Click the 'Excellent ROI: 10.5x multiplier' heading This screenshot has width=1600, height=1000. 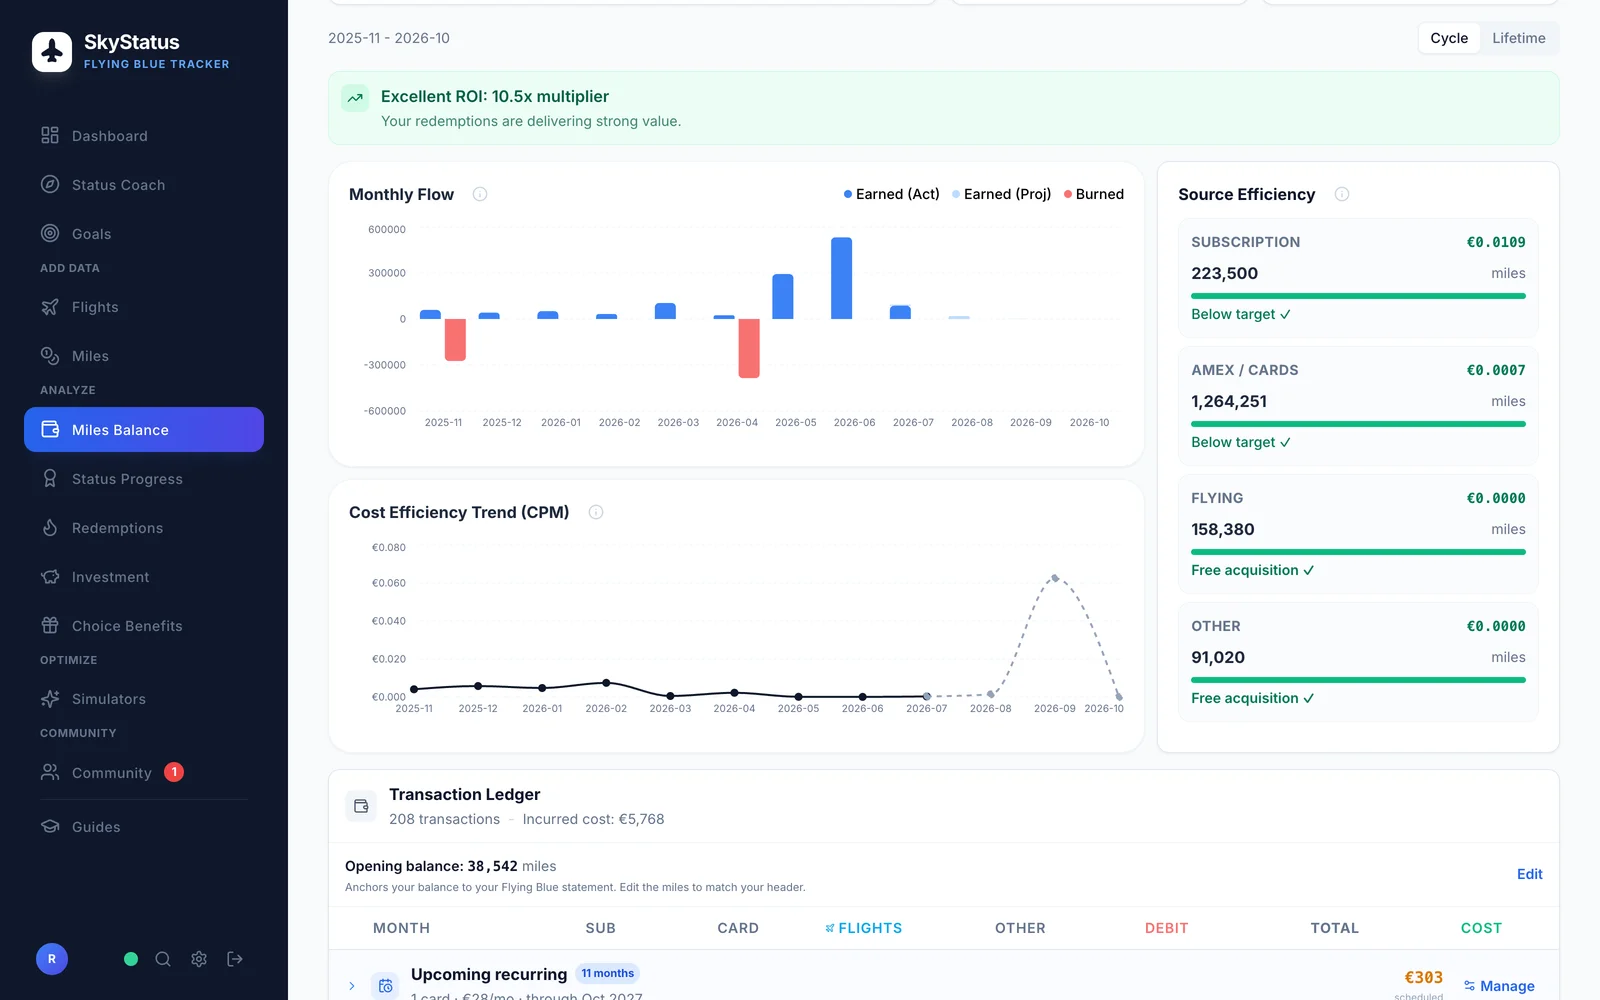pyautogui.click(x=495, y=96)
